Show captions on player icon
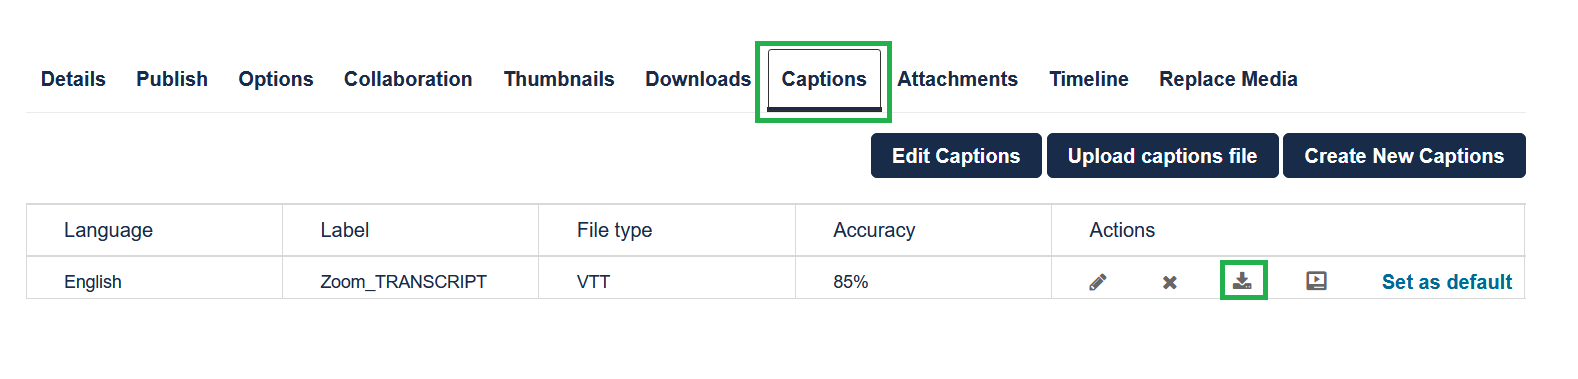The height and width of the screenshot is (379, 1578). point(1317,282)
